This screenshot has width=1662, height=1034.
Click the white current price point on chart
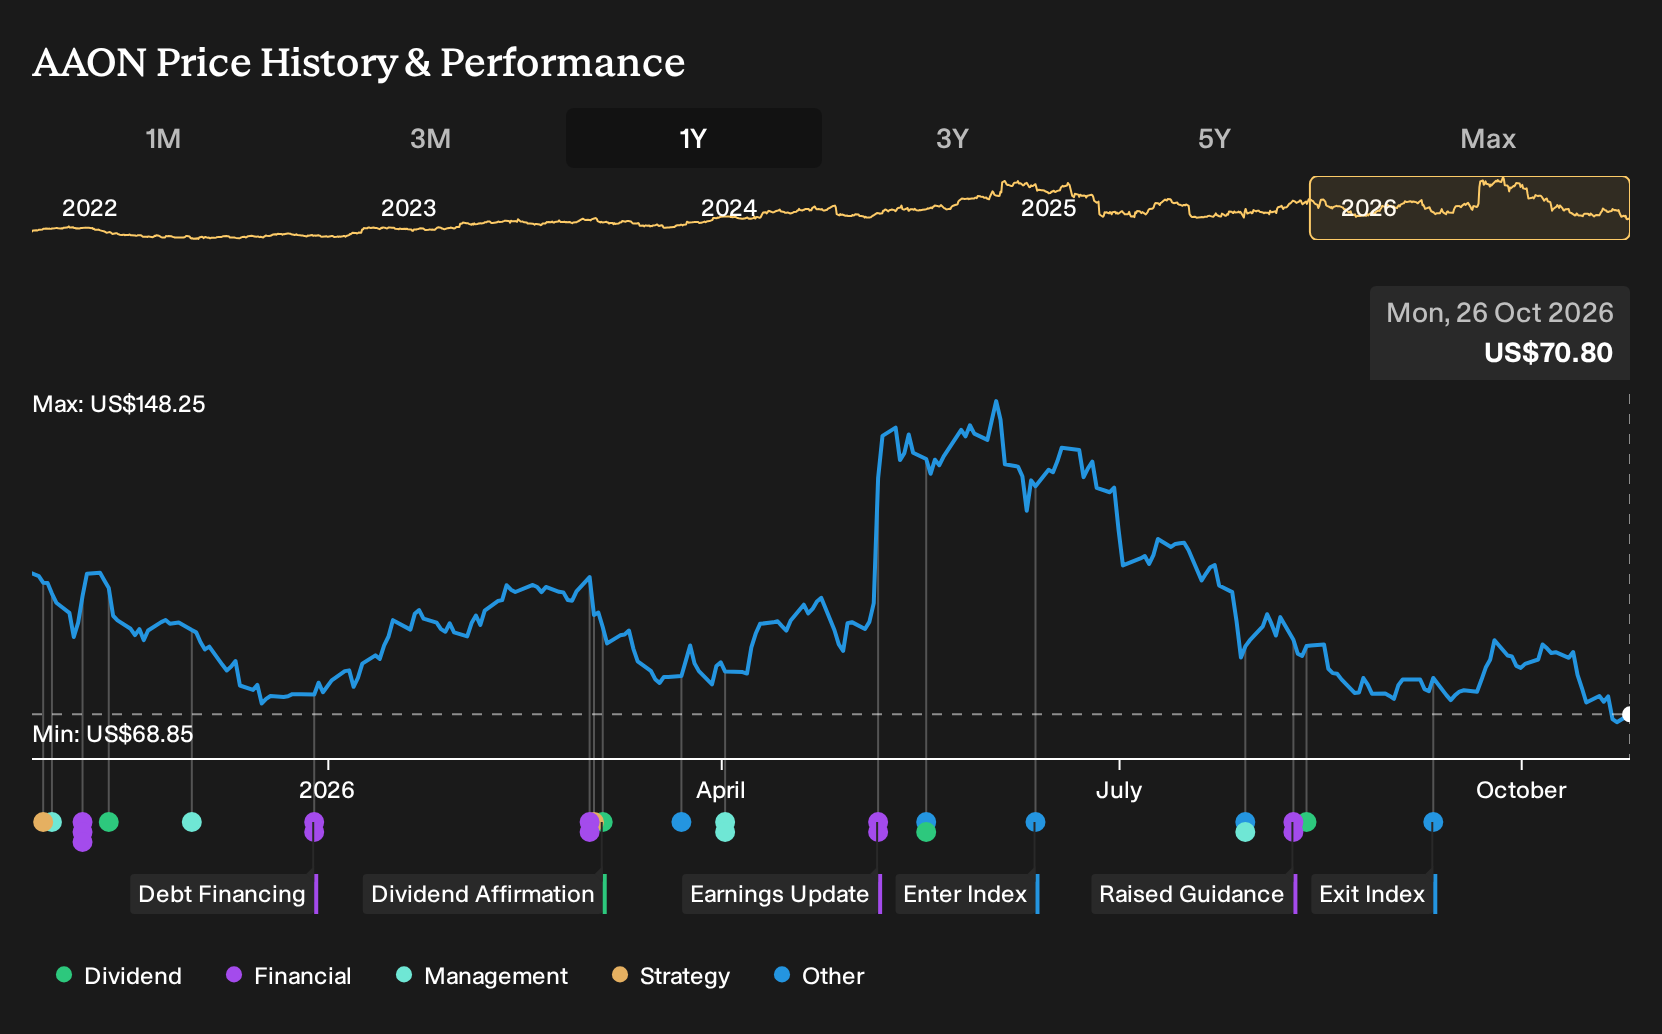(1628, 714)
